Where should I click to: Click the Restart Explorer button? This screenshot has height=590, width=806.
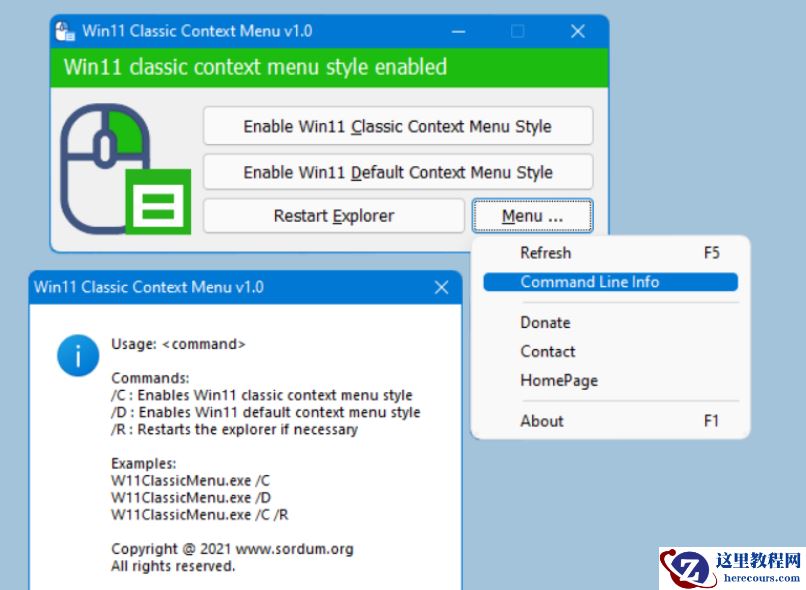click(334, 215)
